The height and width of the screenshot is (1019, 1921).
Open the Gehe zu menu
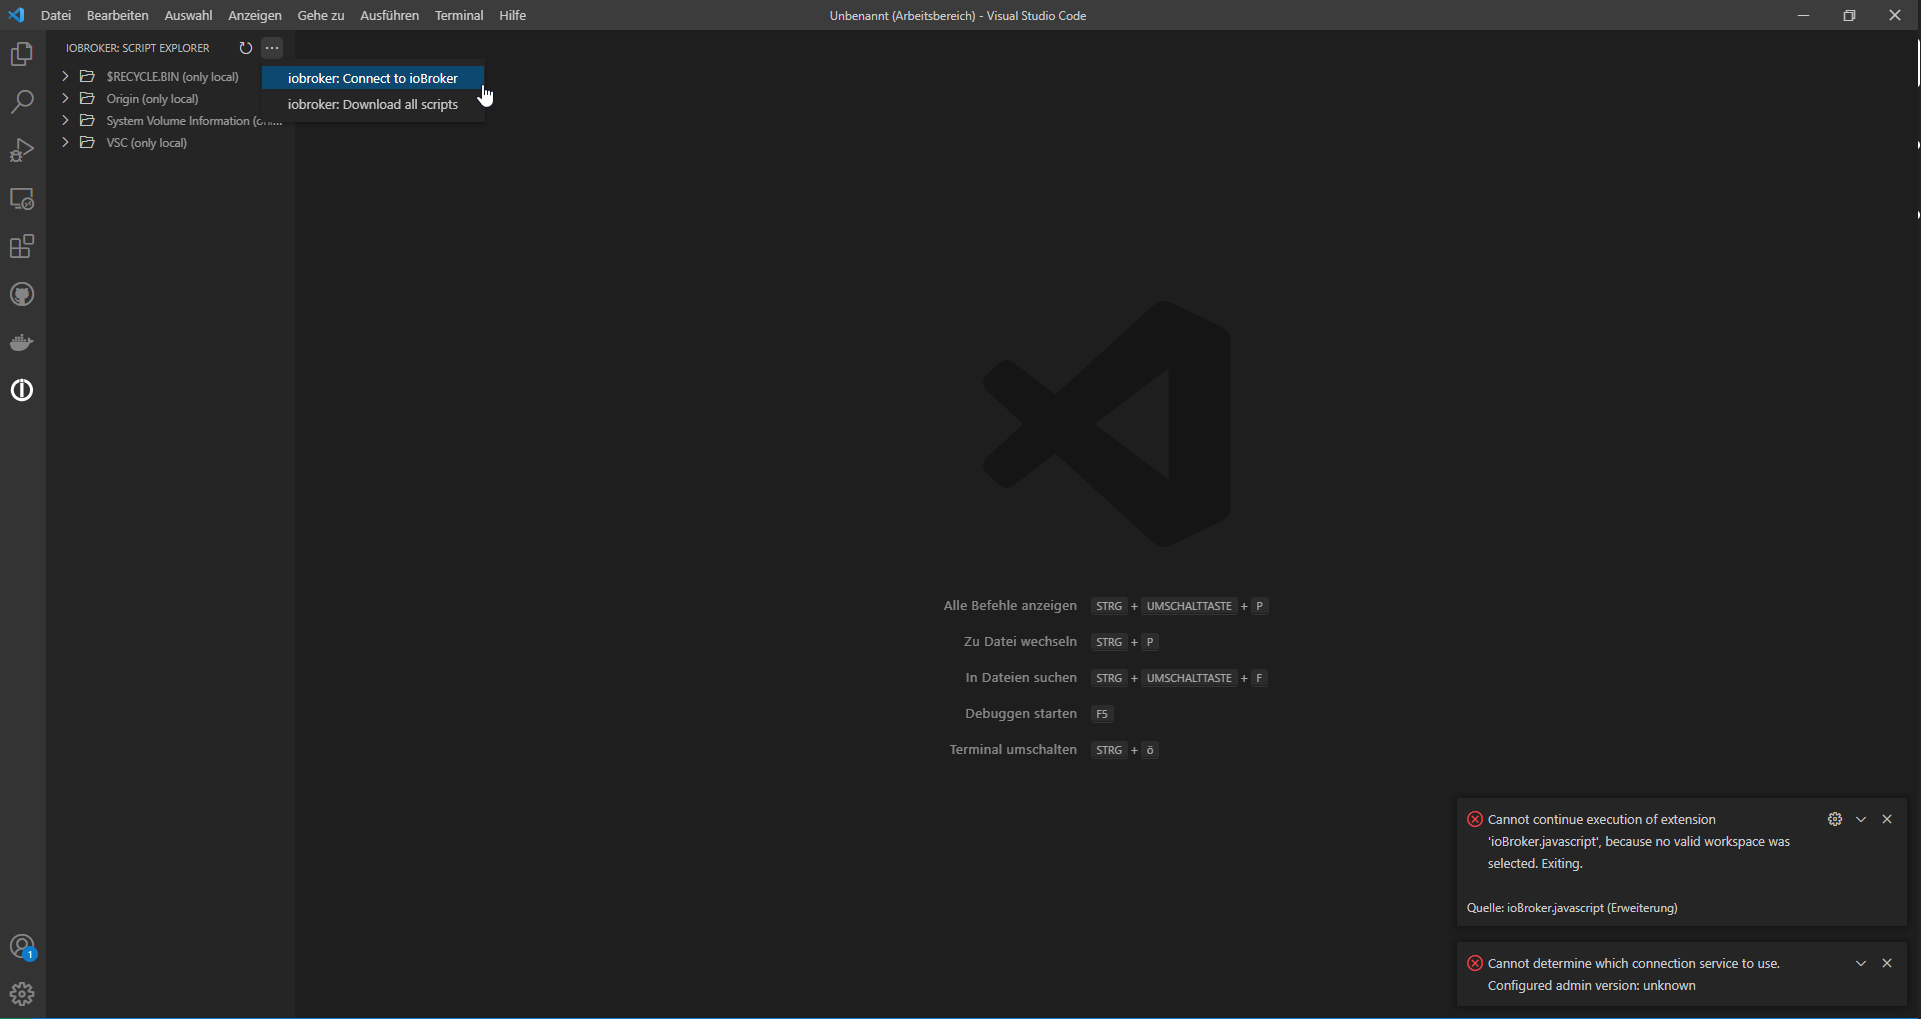(x=321, y=15)
